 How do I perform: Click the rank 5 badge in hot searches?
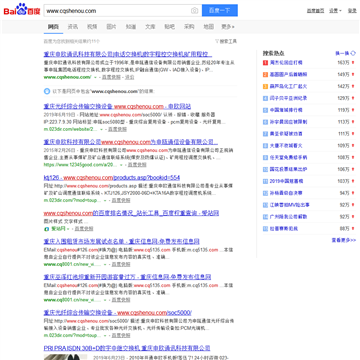(265, 110)
